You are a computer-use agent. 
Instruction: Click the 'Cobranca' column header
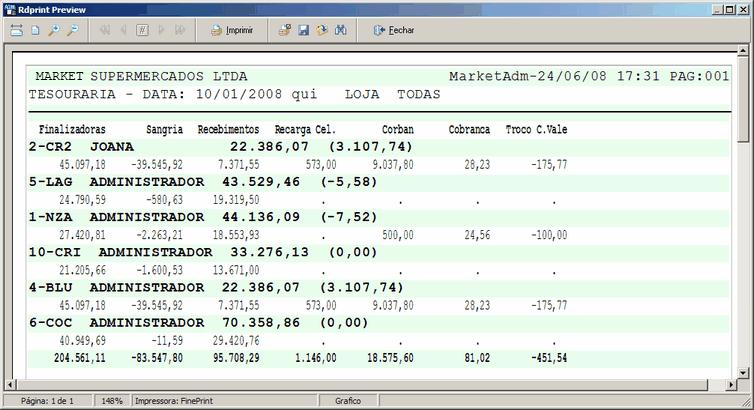pyautogui.click(x=469, y=130)
